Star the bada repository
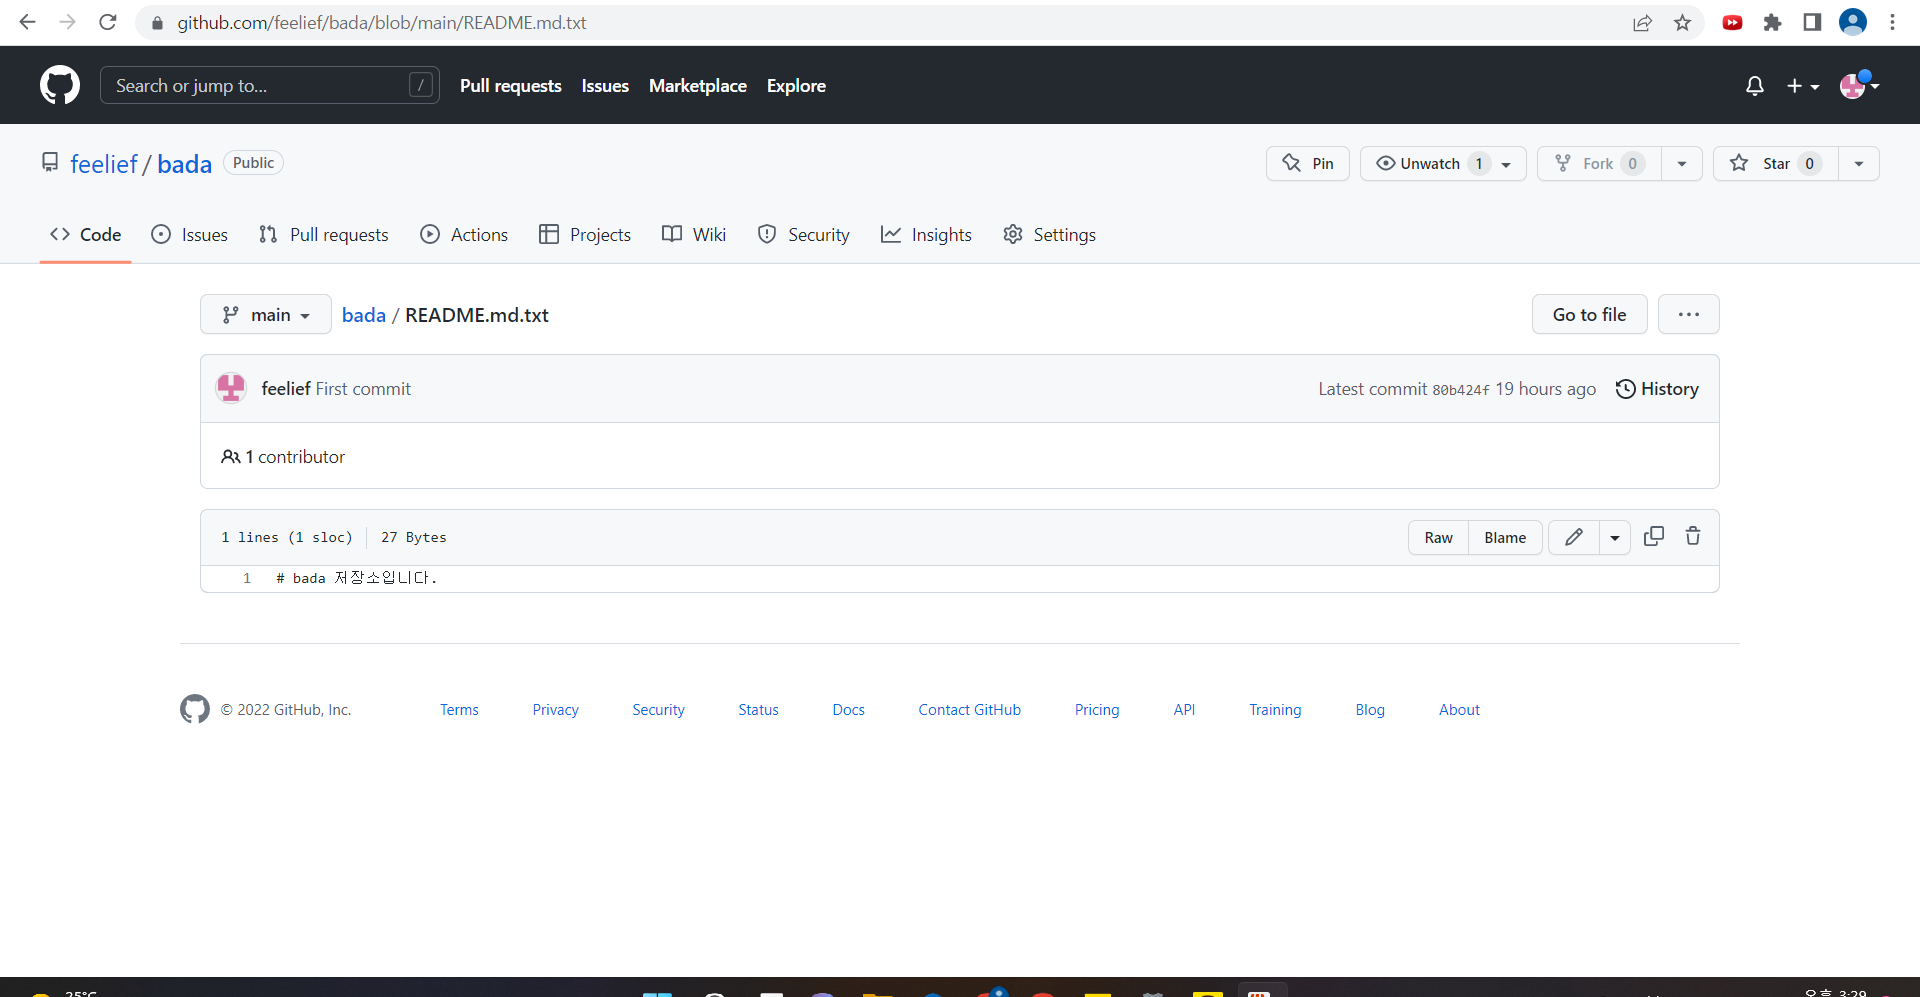This screenshot has width=1920, height=997. coord(1775,163)
